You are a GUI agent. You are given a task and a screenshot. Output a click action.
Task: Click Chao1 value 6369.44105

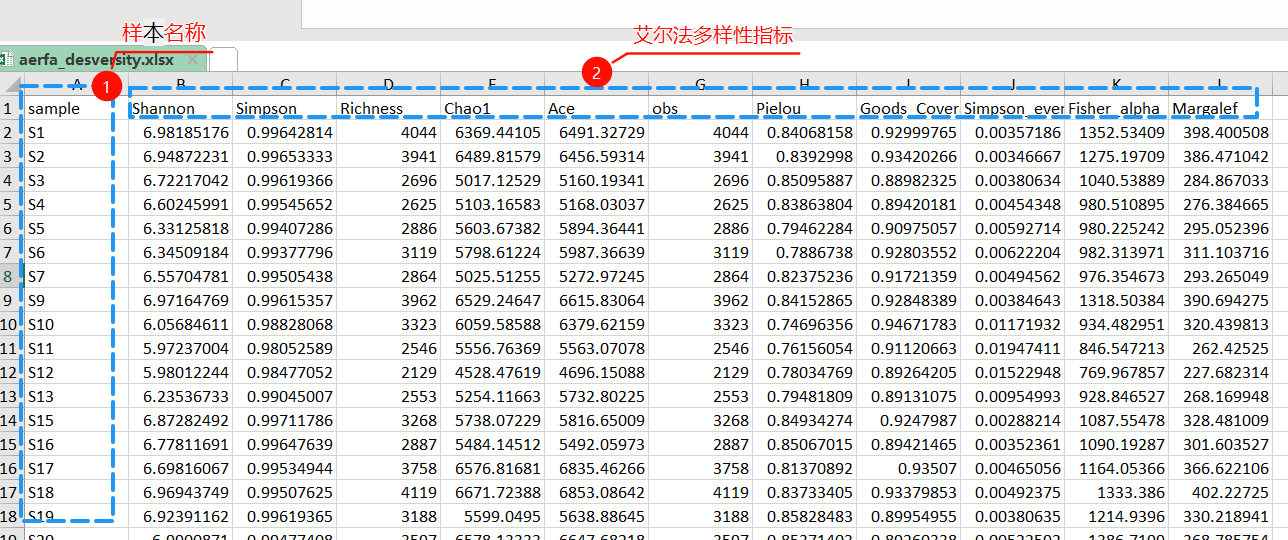point(493,132)
